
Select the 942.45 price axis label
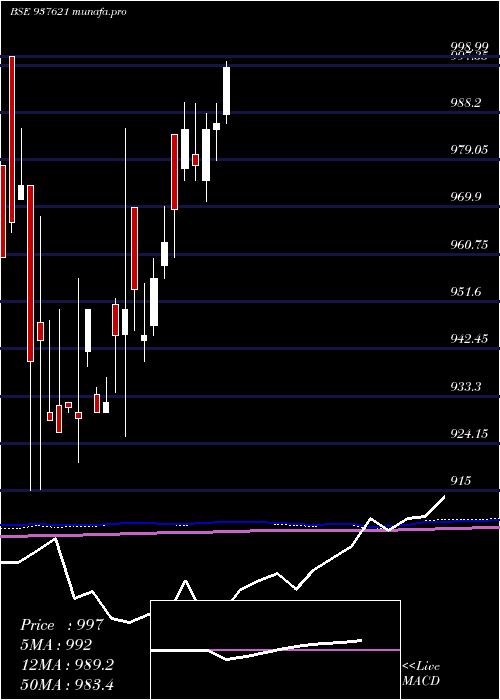point(468,339)
